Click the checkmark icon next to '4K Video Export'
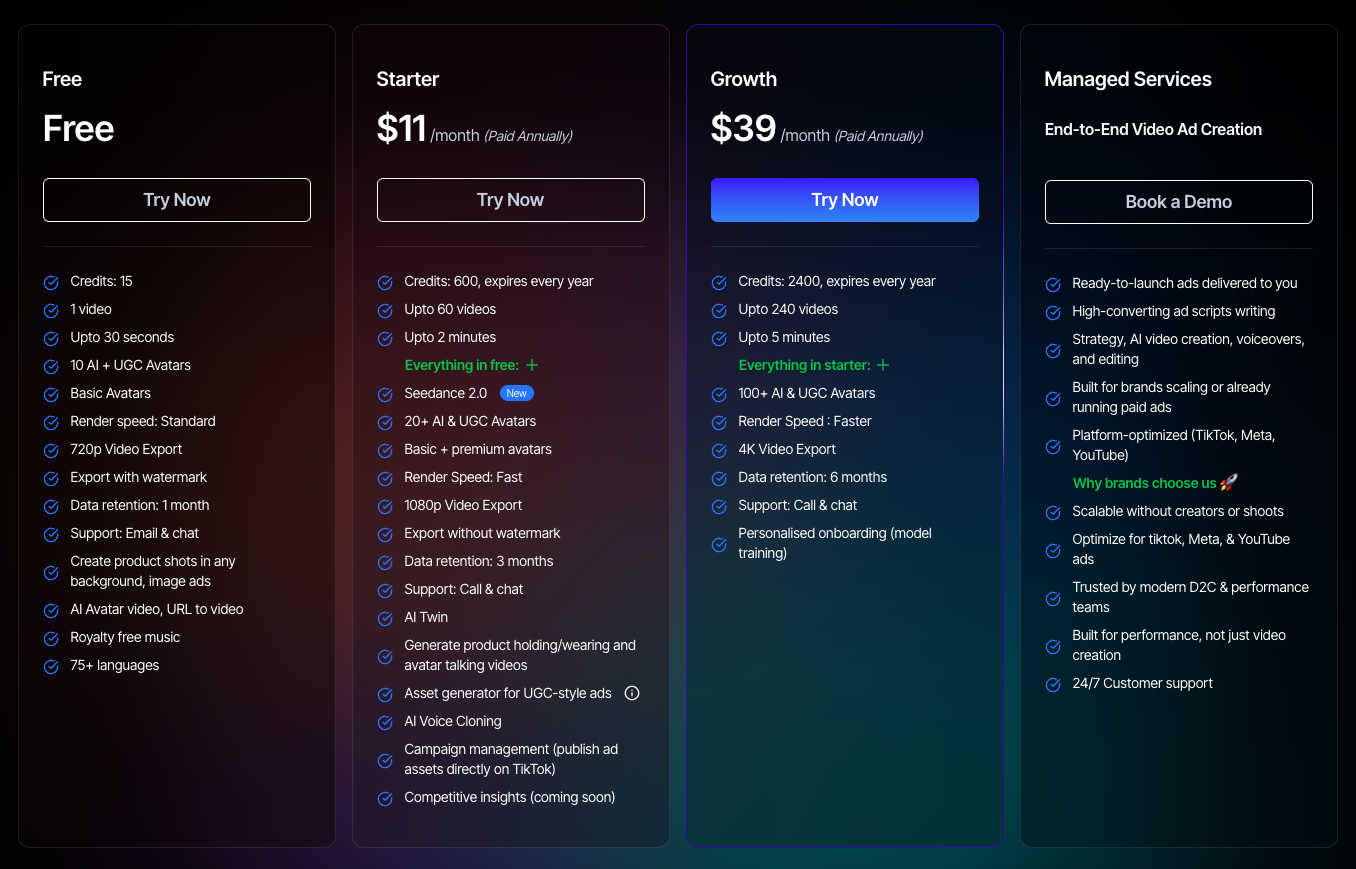Screen dimensions: 1356x869 719,450
